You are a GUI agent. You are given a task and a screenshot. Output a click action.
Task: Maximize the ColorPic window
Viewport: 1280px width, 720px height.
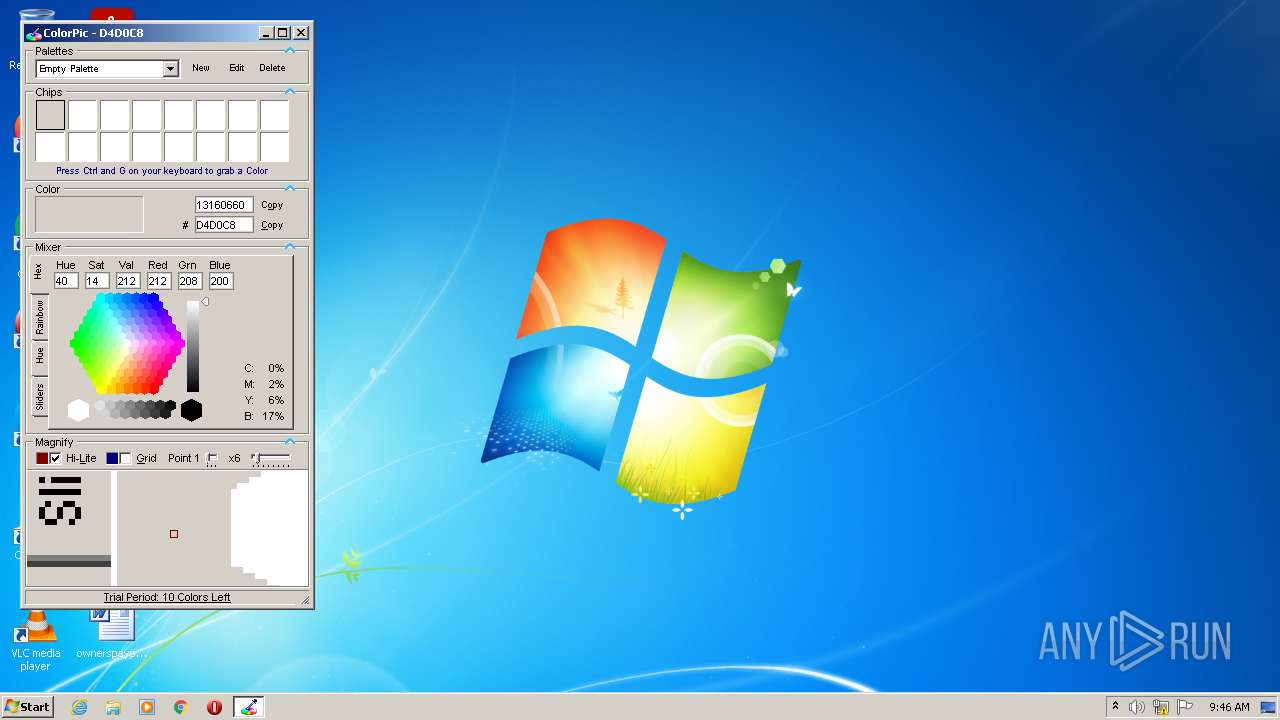pos(282,33)
